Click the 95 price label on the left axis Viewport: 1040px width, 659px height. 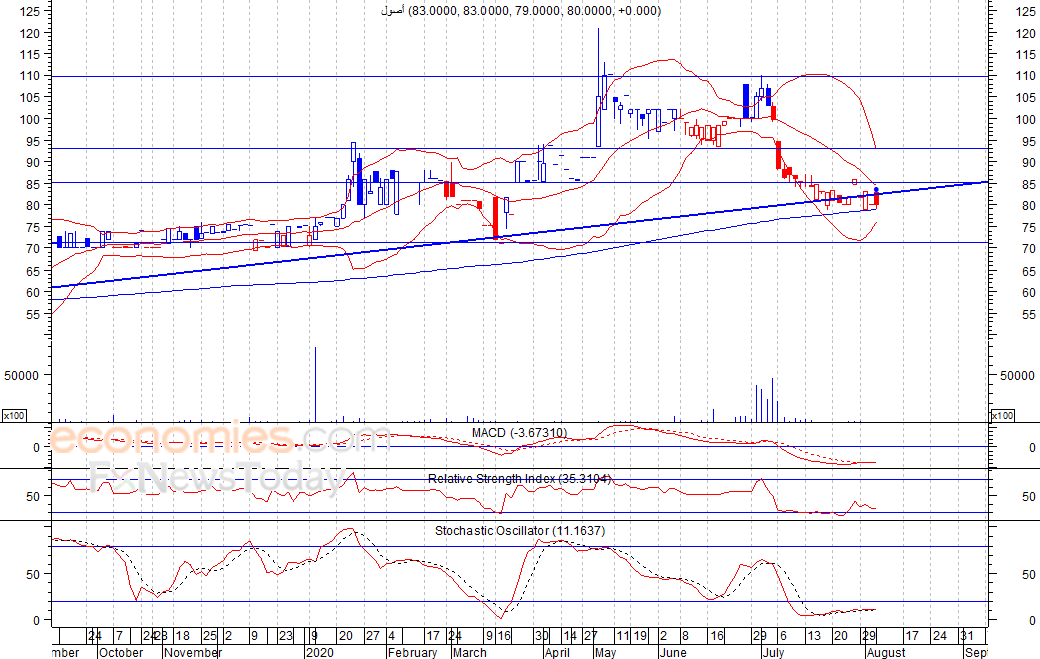33,141
